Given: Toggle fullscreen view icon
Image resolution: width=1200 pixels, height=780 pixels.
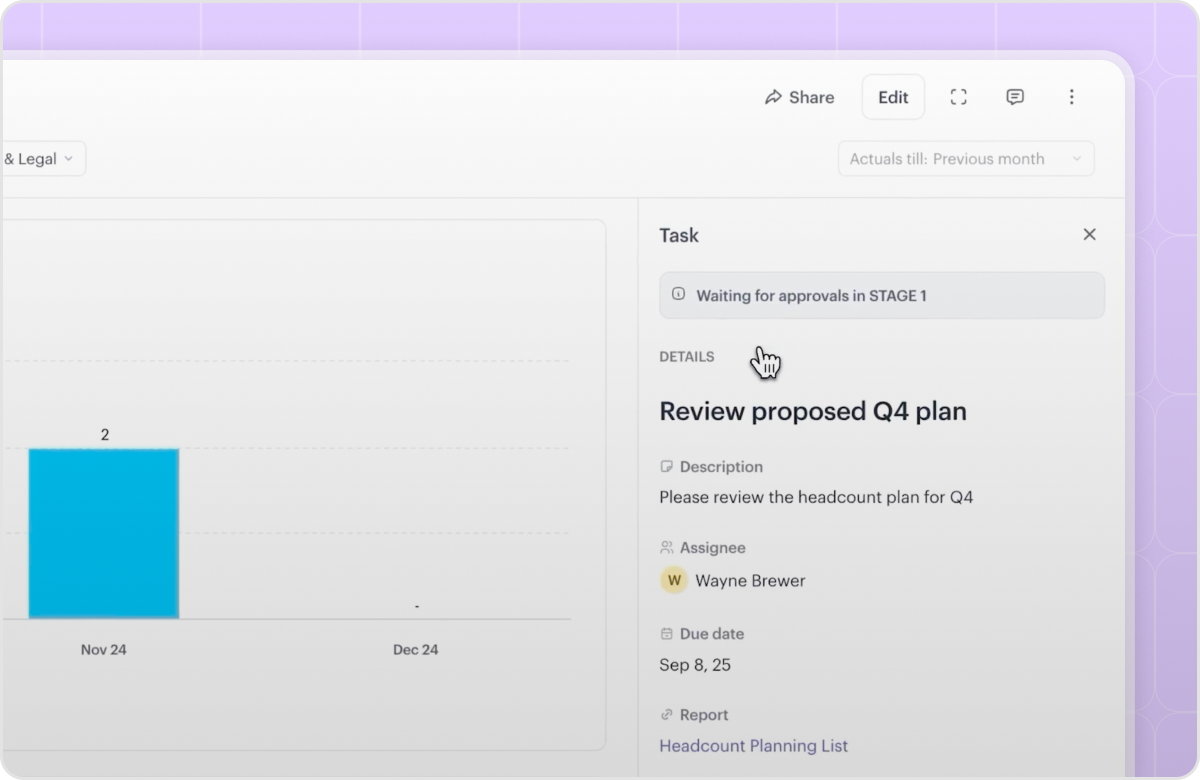Looking at the screenshot, I should coord(959,97).
